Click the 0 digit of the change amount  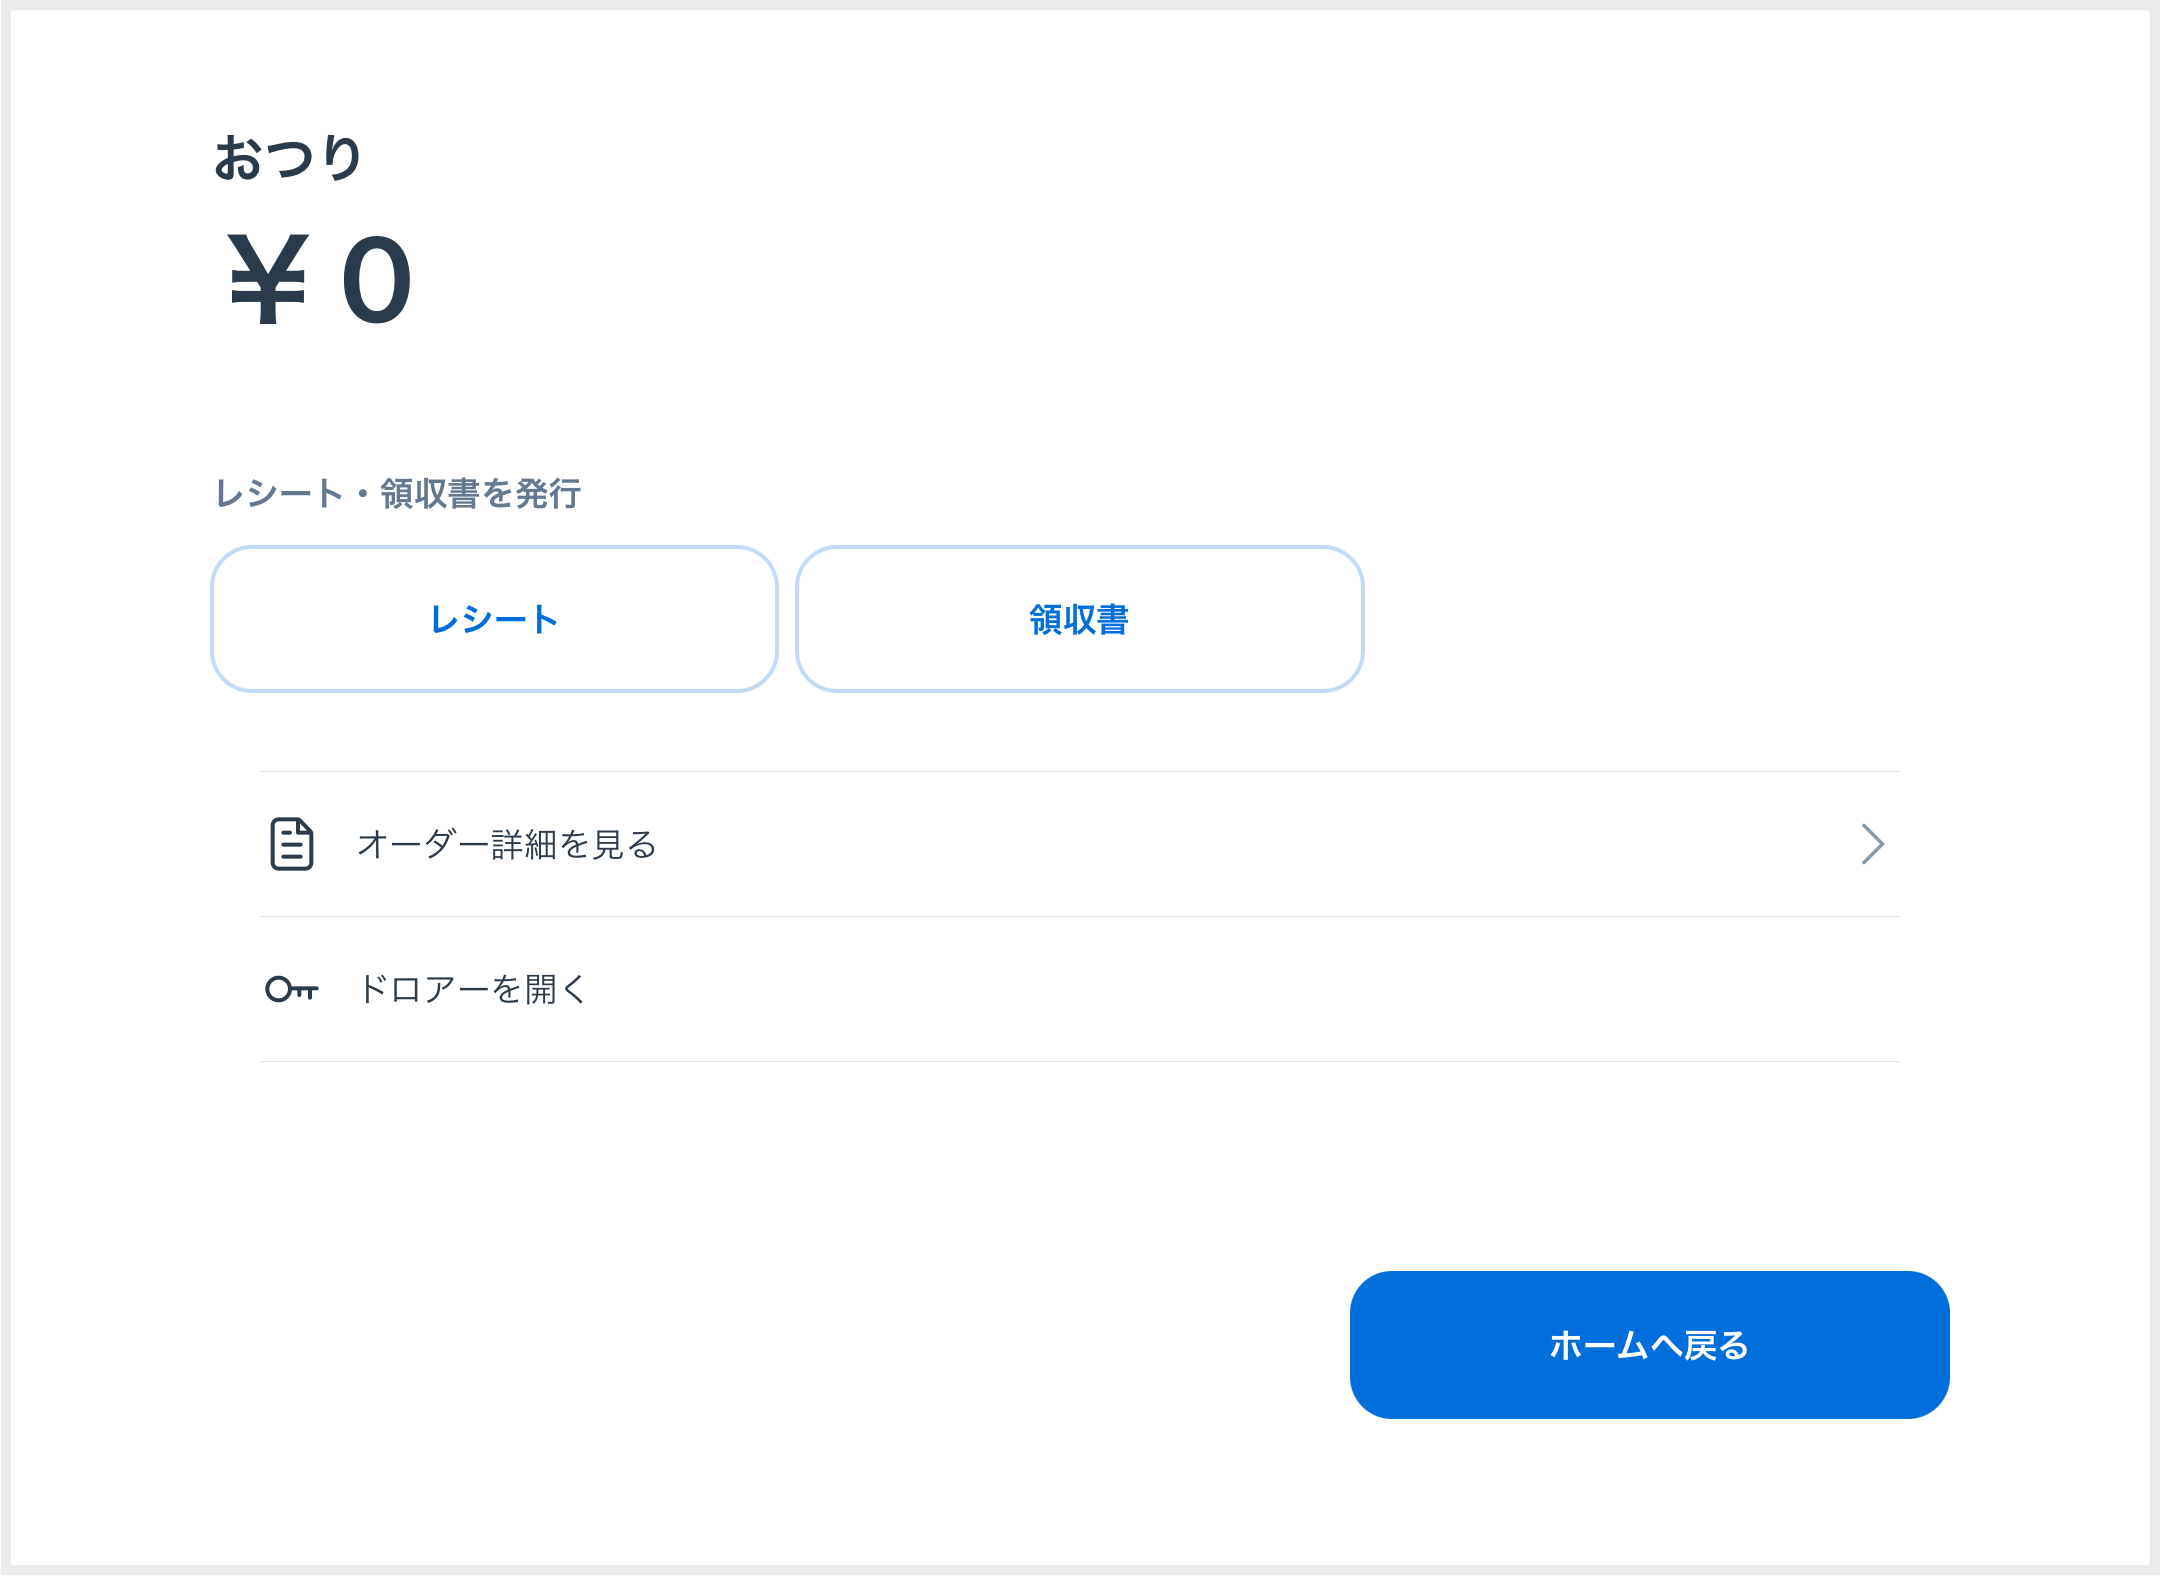click(376, 280)
